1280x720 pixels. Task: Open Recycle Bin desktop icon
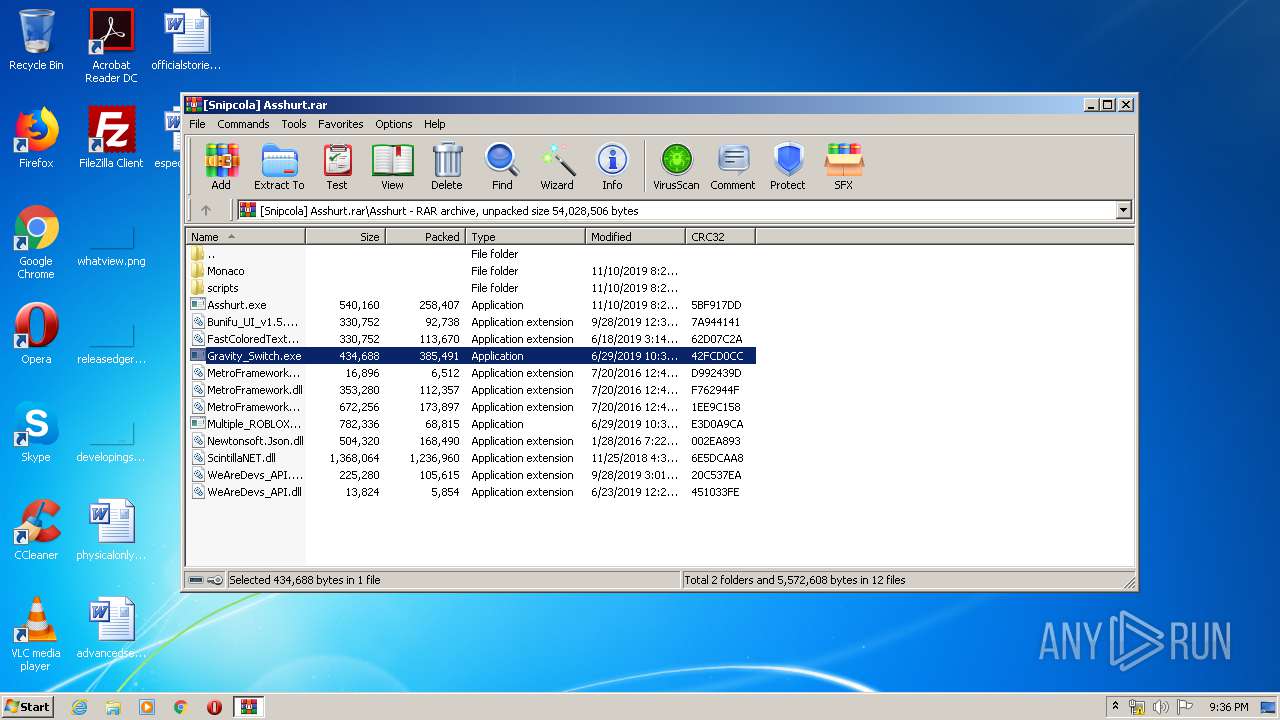36,40
